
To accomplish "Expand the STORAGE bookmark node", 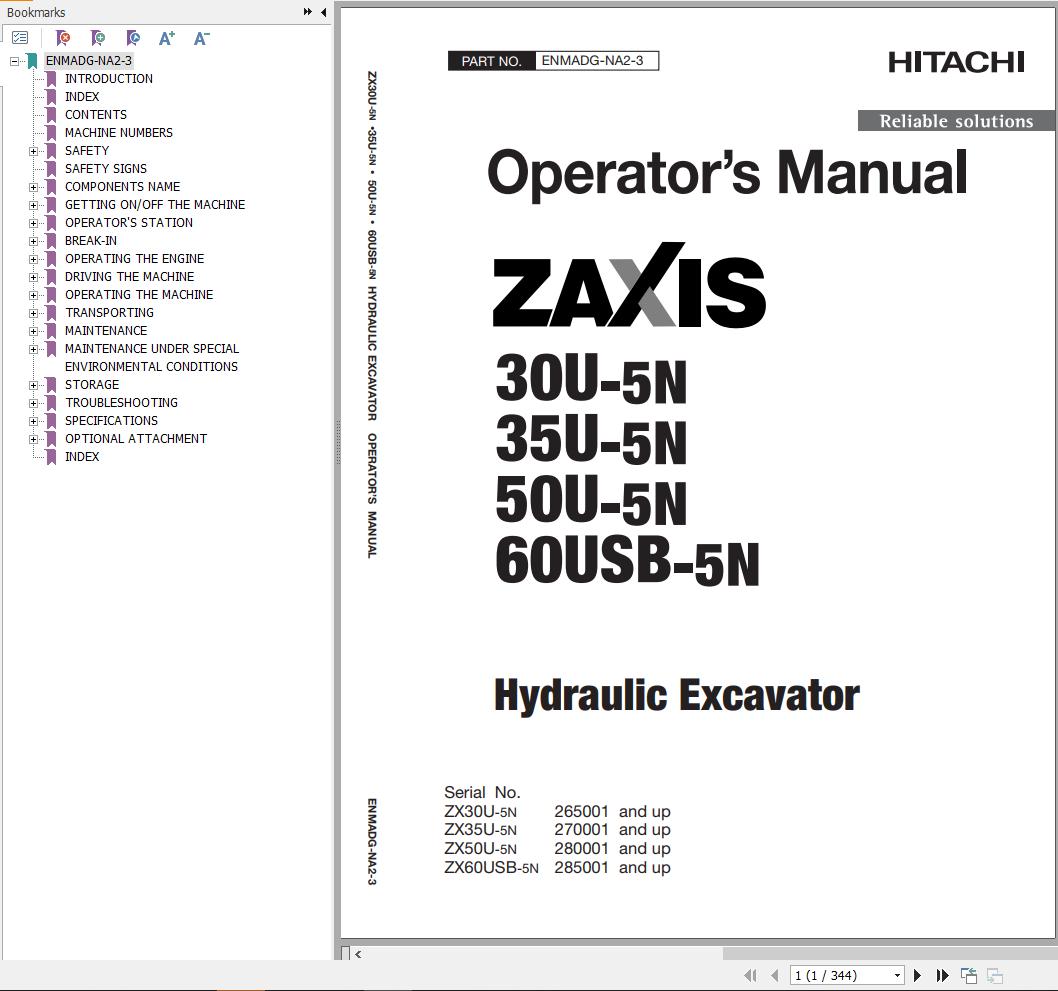I will pyautogui.click(x=33, y=385).
